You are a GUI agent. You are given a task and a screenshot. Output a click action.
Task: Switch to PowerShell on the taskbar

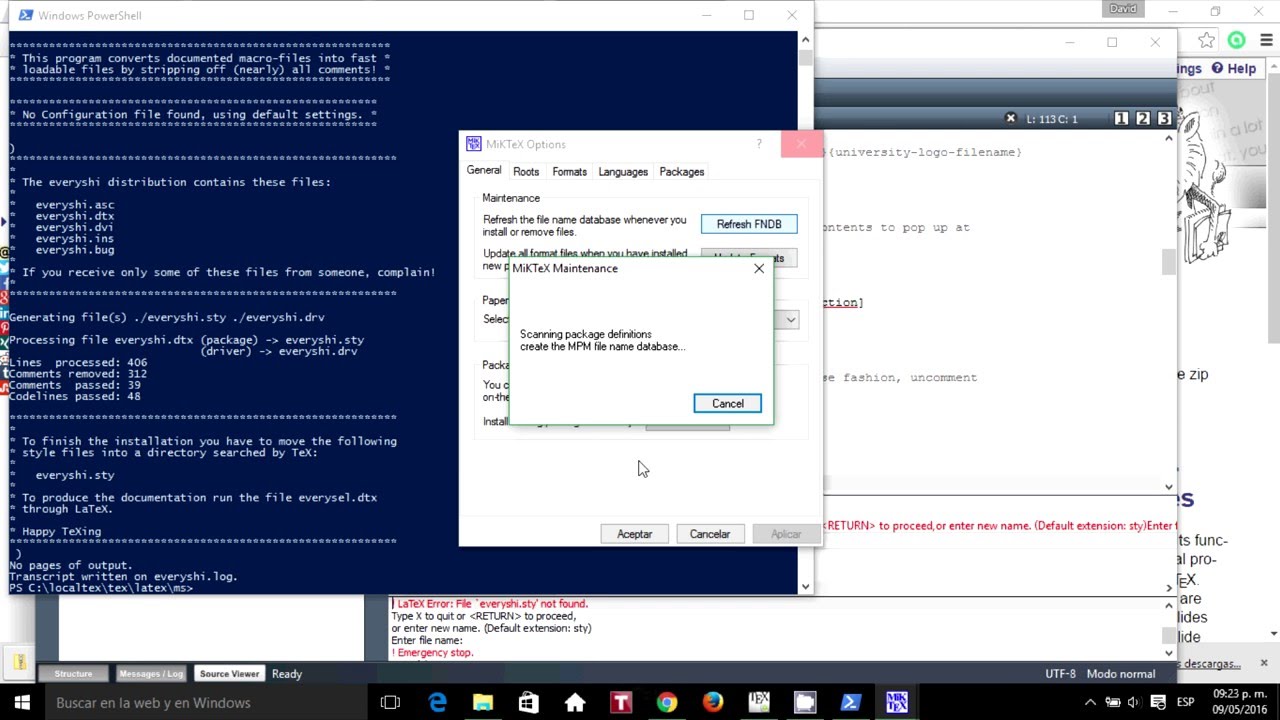pyautogui.click(x=851, y=703)
